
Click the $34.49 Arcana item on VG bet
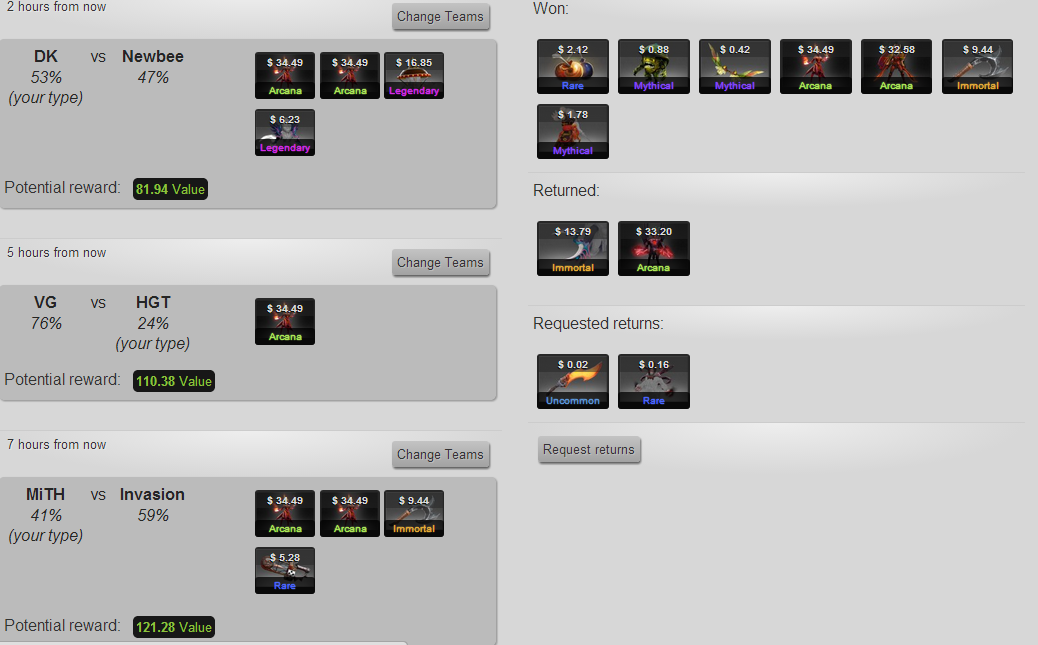285,321
